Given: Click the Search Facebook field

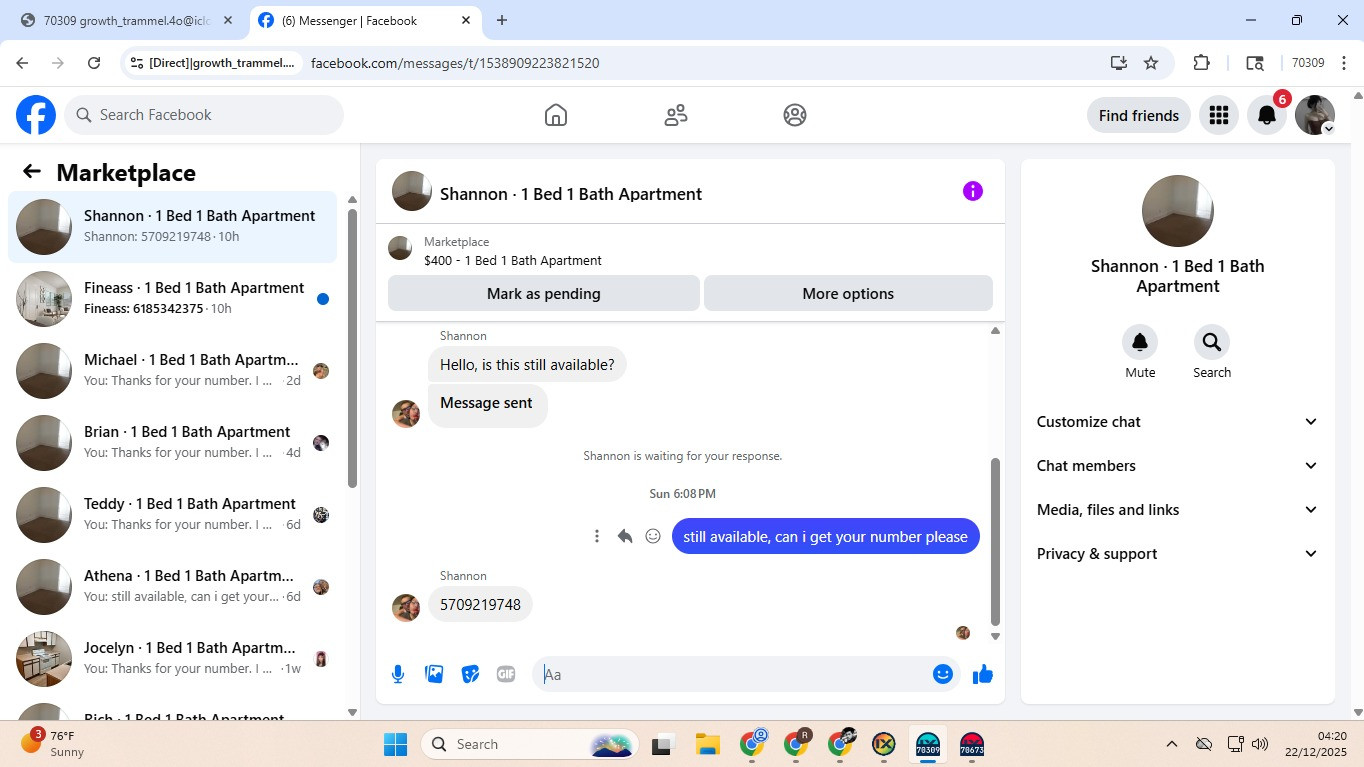Looking at the screenshot, I should pos(204,115).
